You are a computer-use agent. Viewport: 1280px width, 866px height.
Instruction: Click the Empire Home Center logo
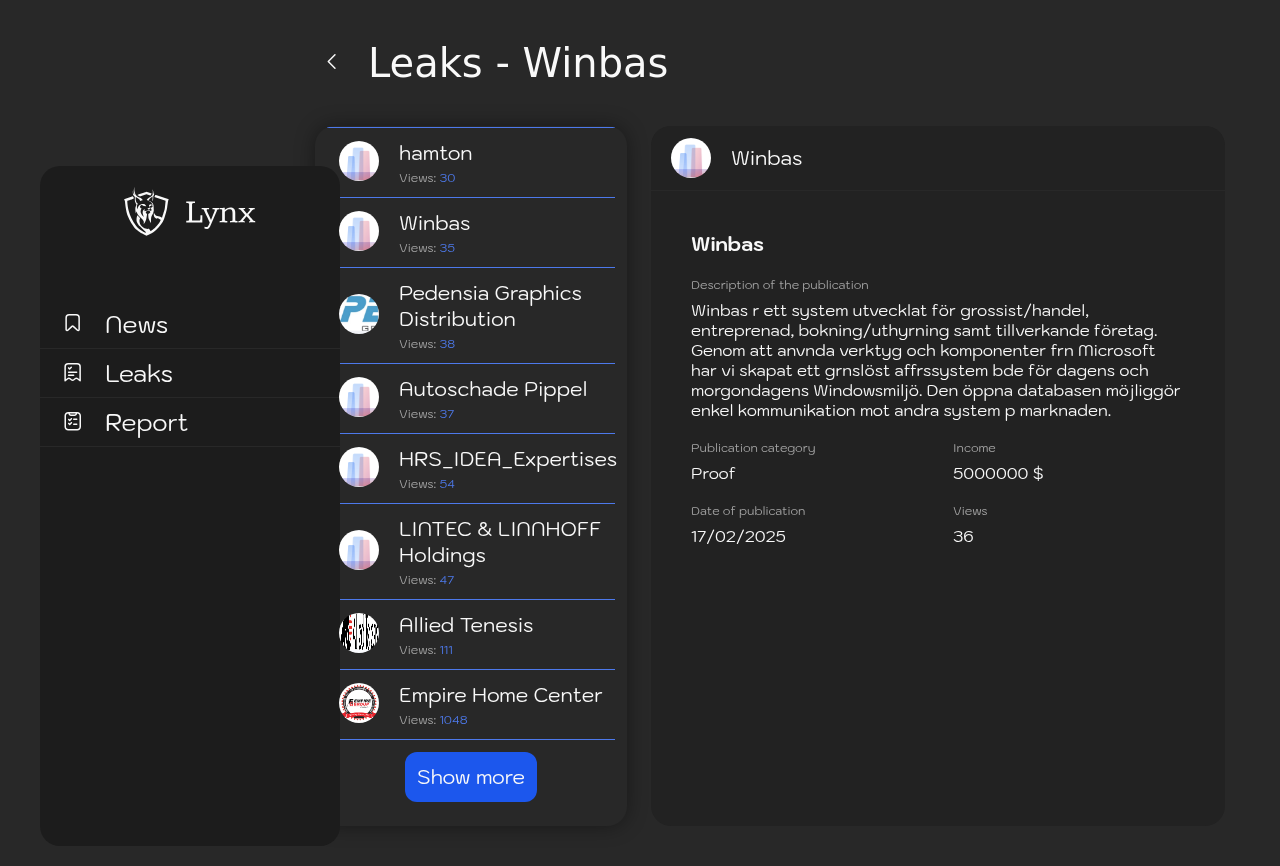(359, 703)
